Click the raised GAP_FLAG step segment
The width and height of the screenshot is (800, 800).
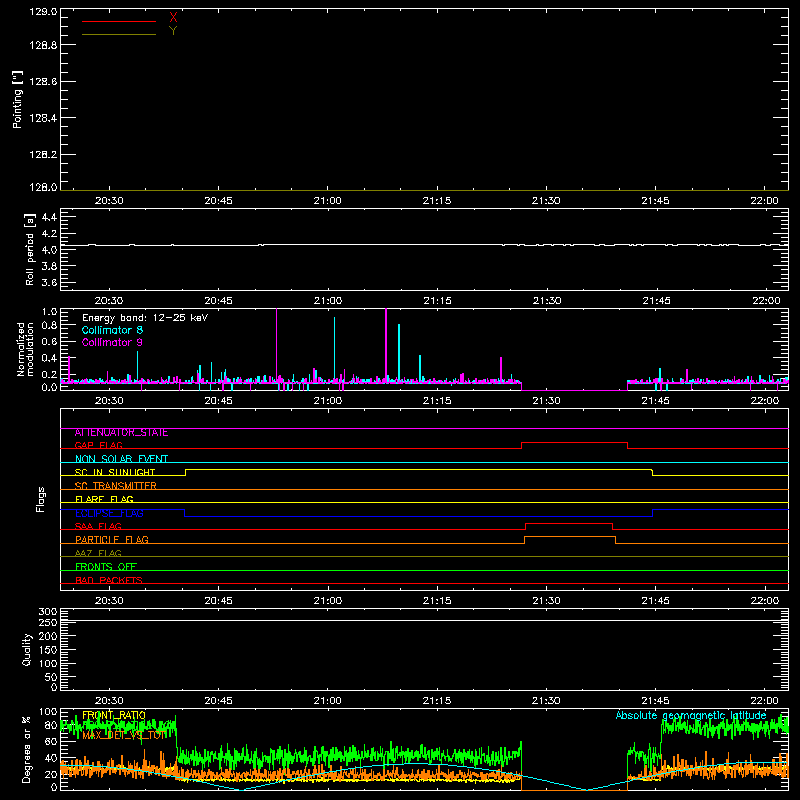[x=574, y=442]
